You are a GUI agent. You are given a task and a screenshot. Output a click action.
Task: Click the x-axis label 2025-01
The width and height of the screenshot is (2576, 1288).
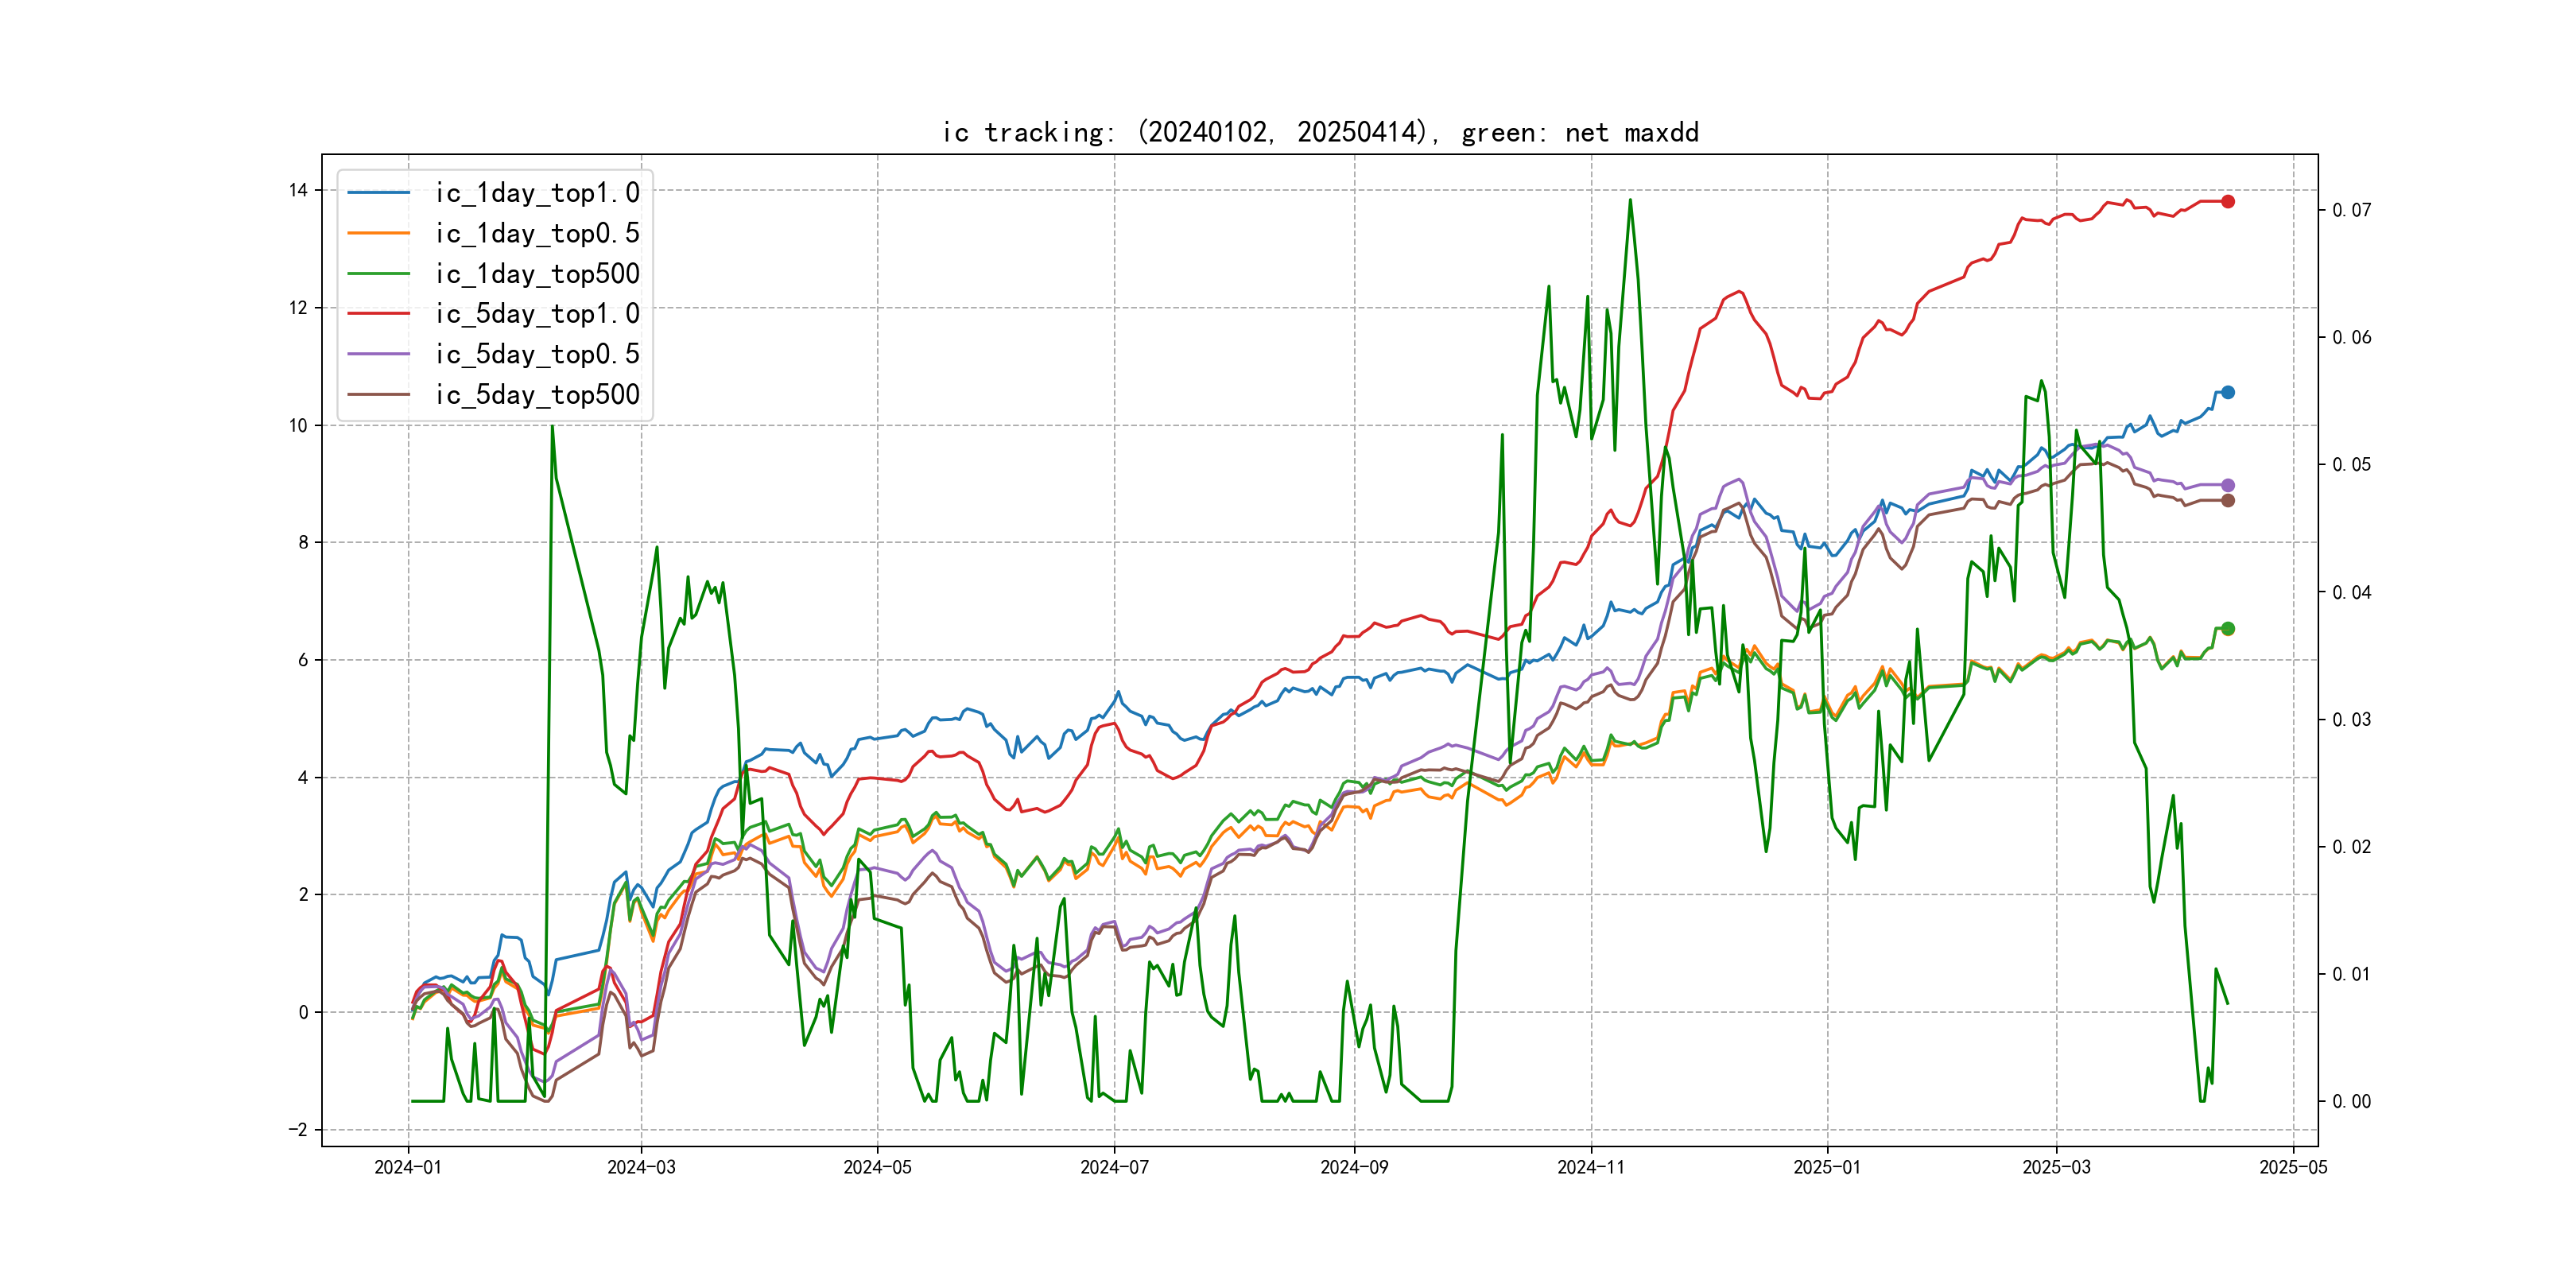pyautogui.click(x=1827, y=1167)
